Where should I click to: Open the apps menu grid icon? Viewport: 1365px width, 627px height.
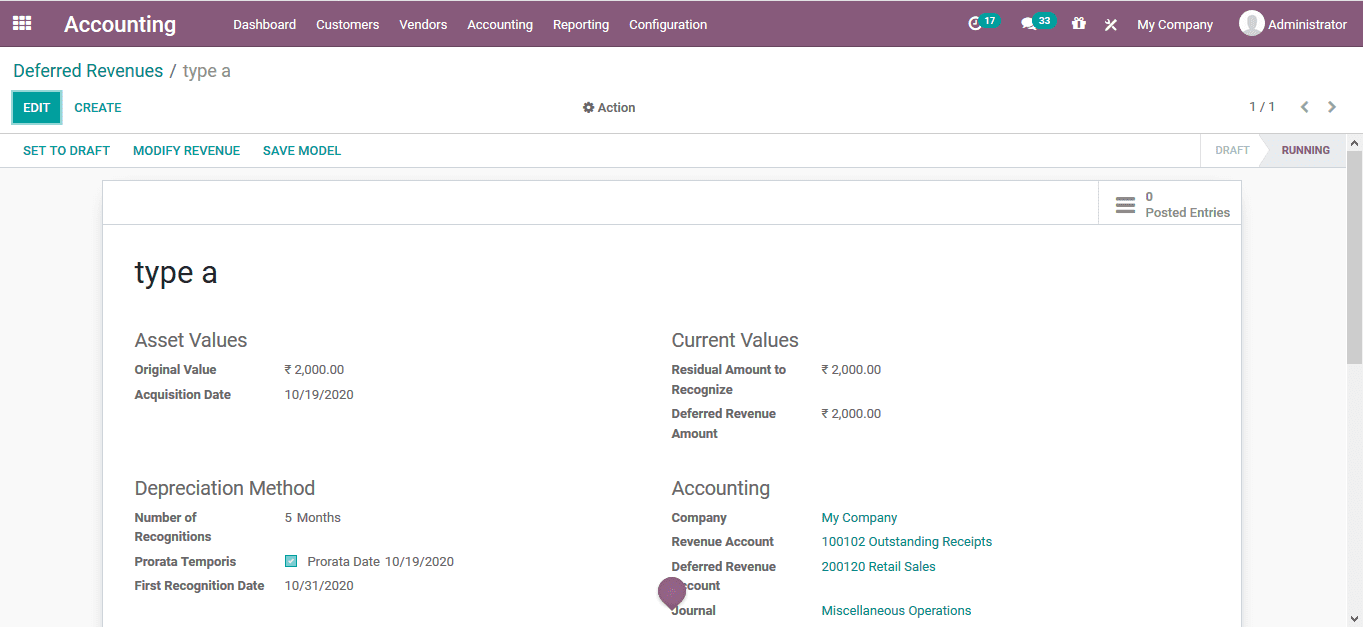21,23
